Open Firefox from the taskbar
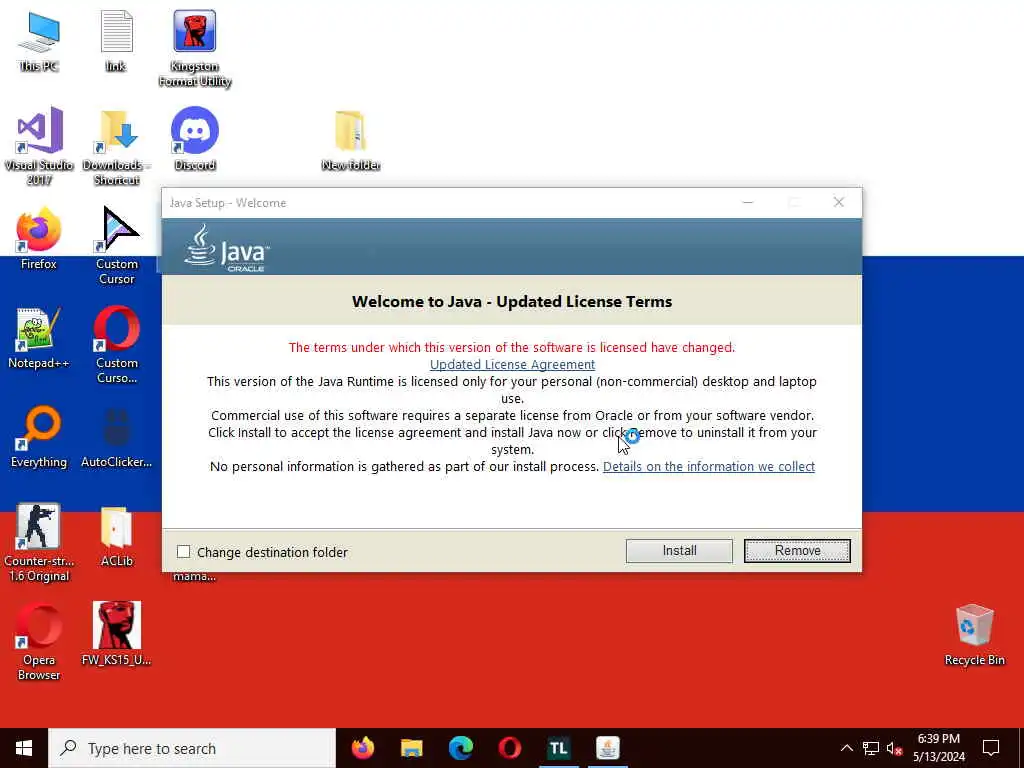Screen dimensions: 1024x768 point(362,748)
